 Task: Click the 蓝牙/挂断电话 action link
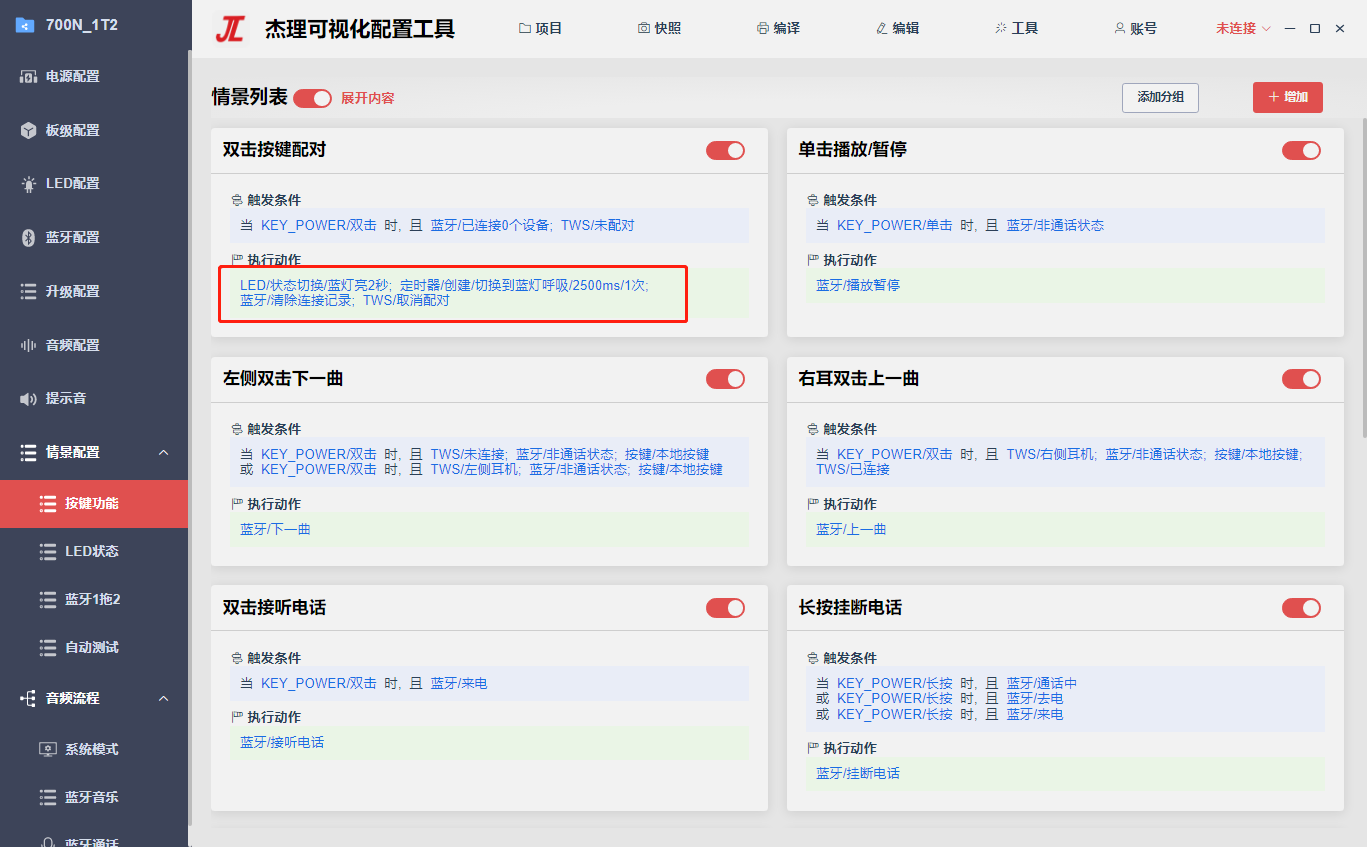858,773
